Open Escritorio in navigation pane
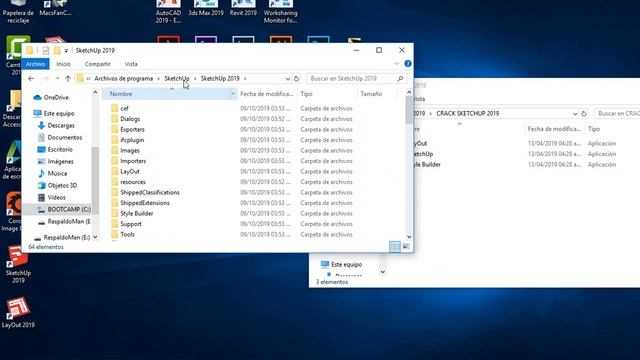Viewport: 640px width, 360px height. 60,149
